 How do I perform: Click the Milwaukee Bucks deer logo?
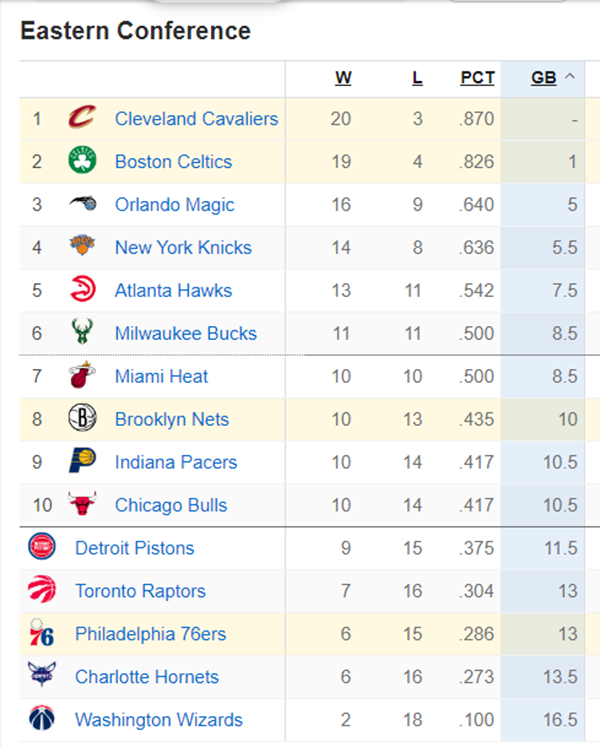82,332
